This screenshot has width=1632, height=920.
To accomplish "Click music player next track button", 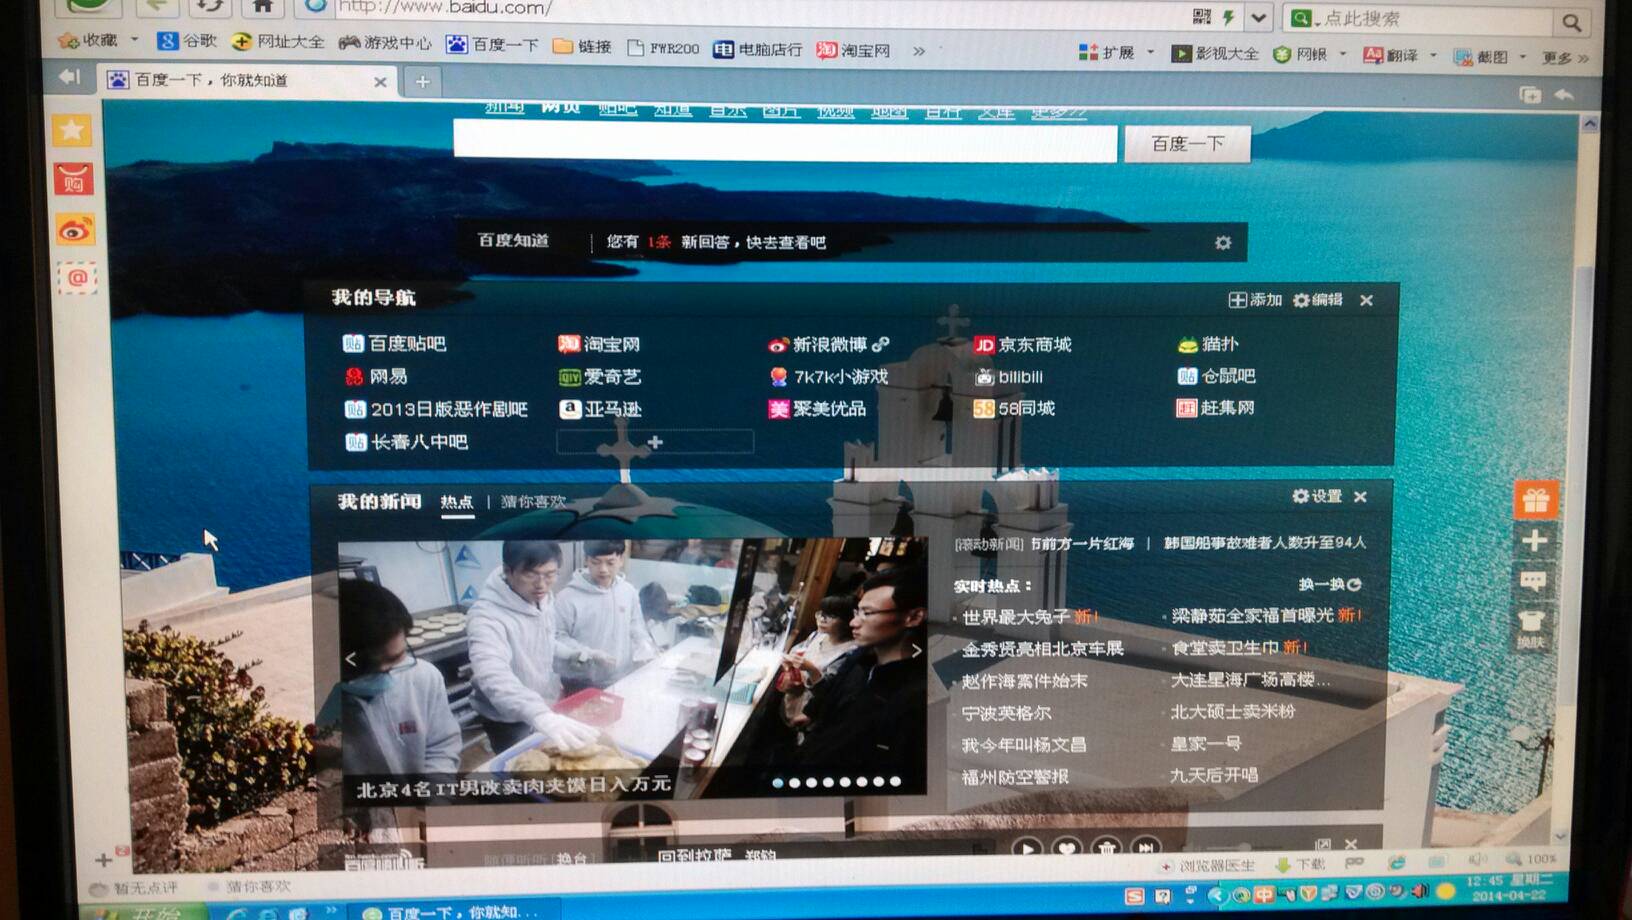I will pos(1146,848).
